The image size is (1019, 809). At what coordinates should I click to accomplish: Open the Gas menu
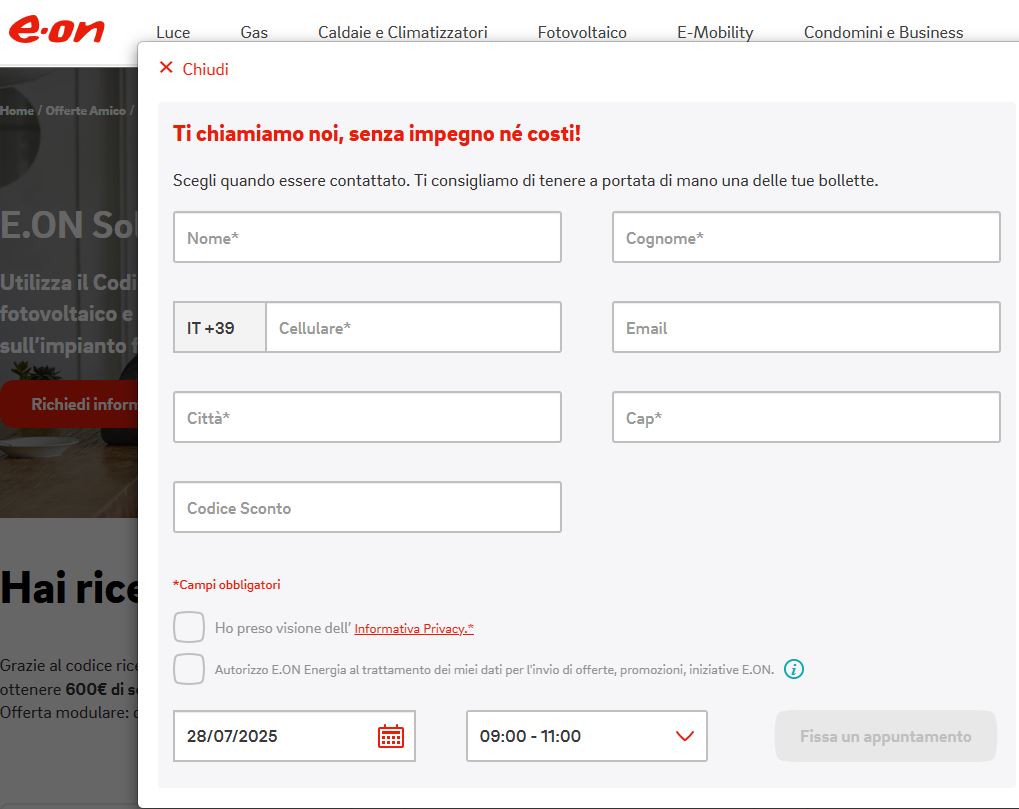tap(254, 32)
